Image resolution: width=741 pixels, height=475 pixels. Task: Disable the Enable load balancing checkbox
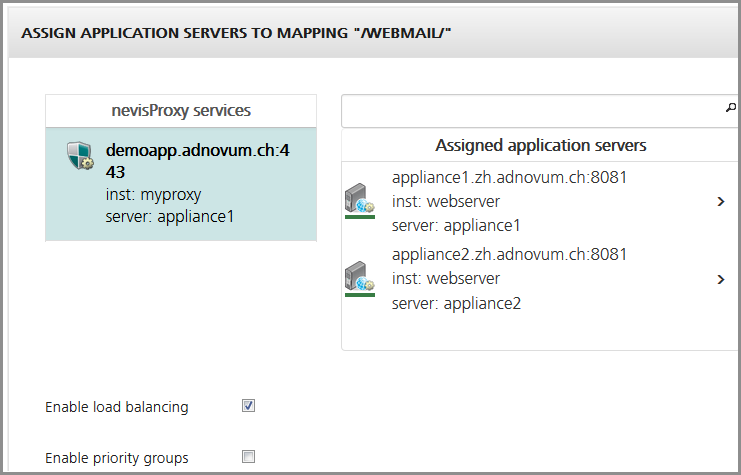249,406
